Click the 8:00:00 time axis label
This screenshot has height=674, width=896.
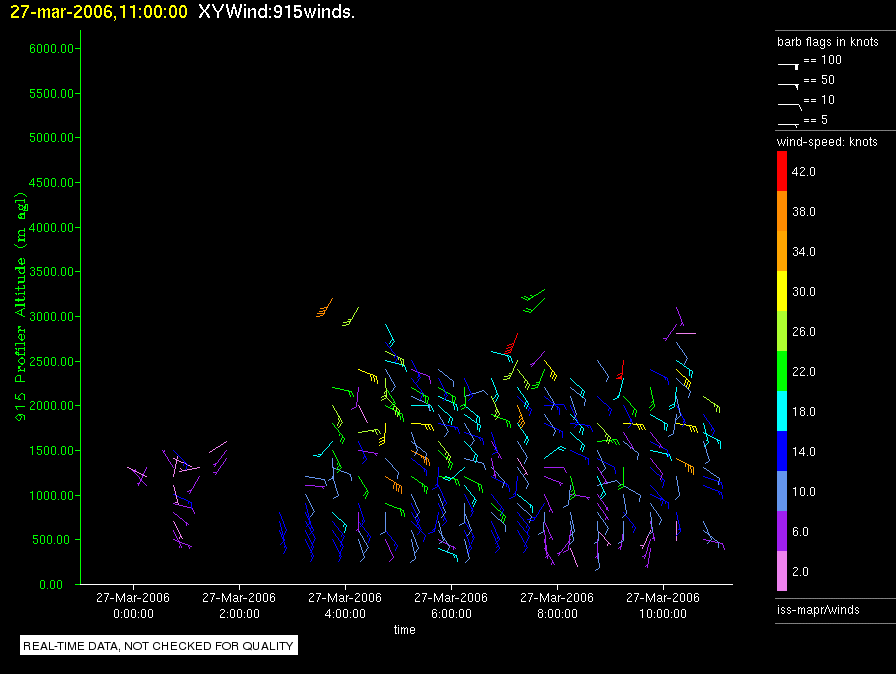pyautogui.click(x=557, y=614)
